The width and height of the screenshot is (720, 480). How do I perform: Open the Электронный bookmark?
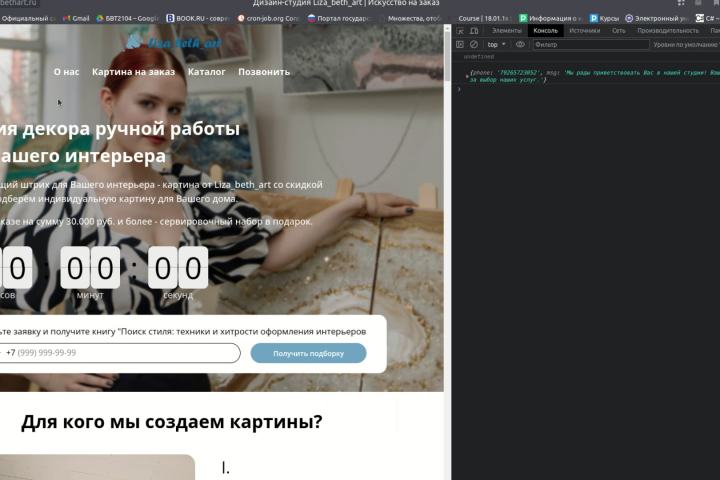point(657,18)
